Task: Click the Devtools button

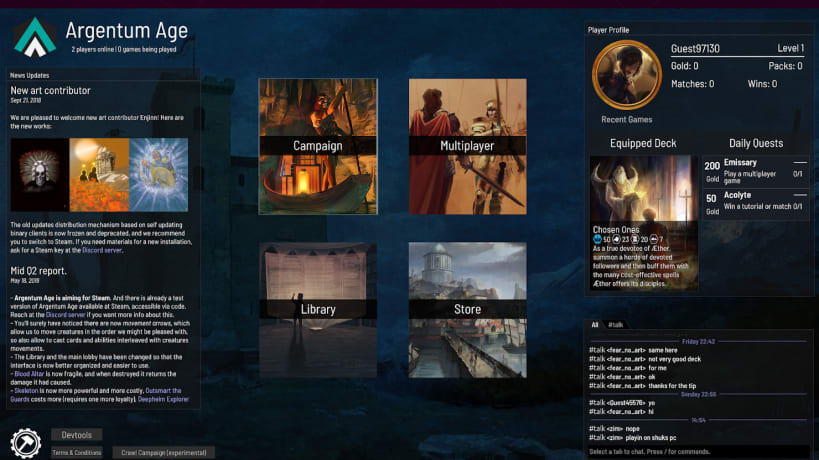Action: click(76, 435)
